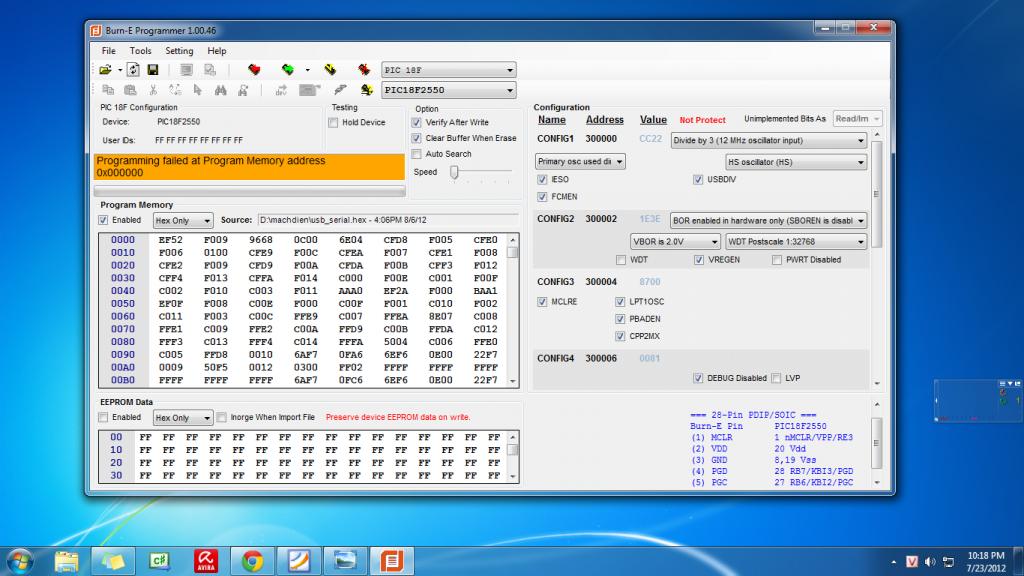This screenshot has height=576, width=1024.
Task: Launch Avira from the taskbar
Action: click(205, 559)
